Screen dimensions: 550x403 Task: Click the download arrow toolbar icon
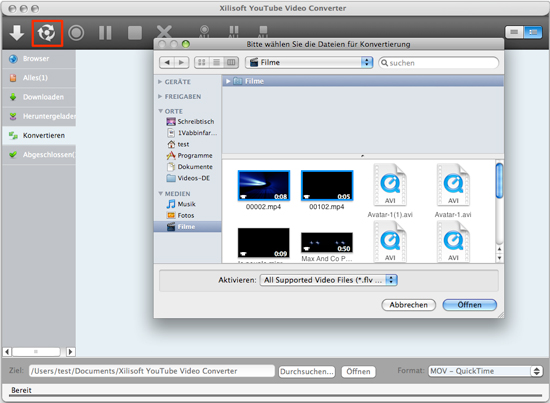click(x=16, y=33)
